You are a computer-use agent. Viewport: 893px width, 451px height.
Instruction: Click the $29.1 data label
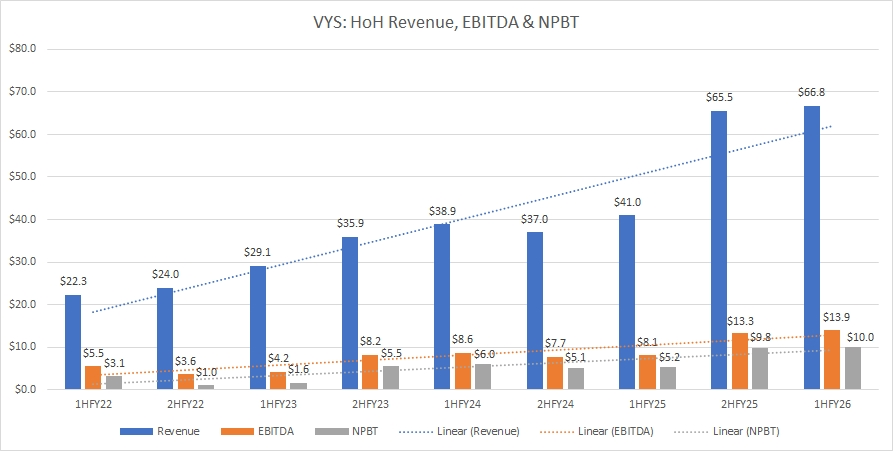tap(257, 254)
